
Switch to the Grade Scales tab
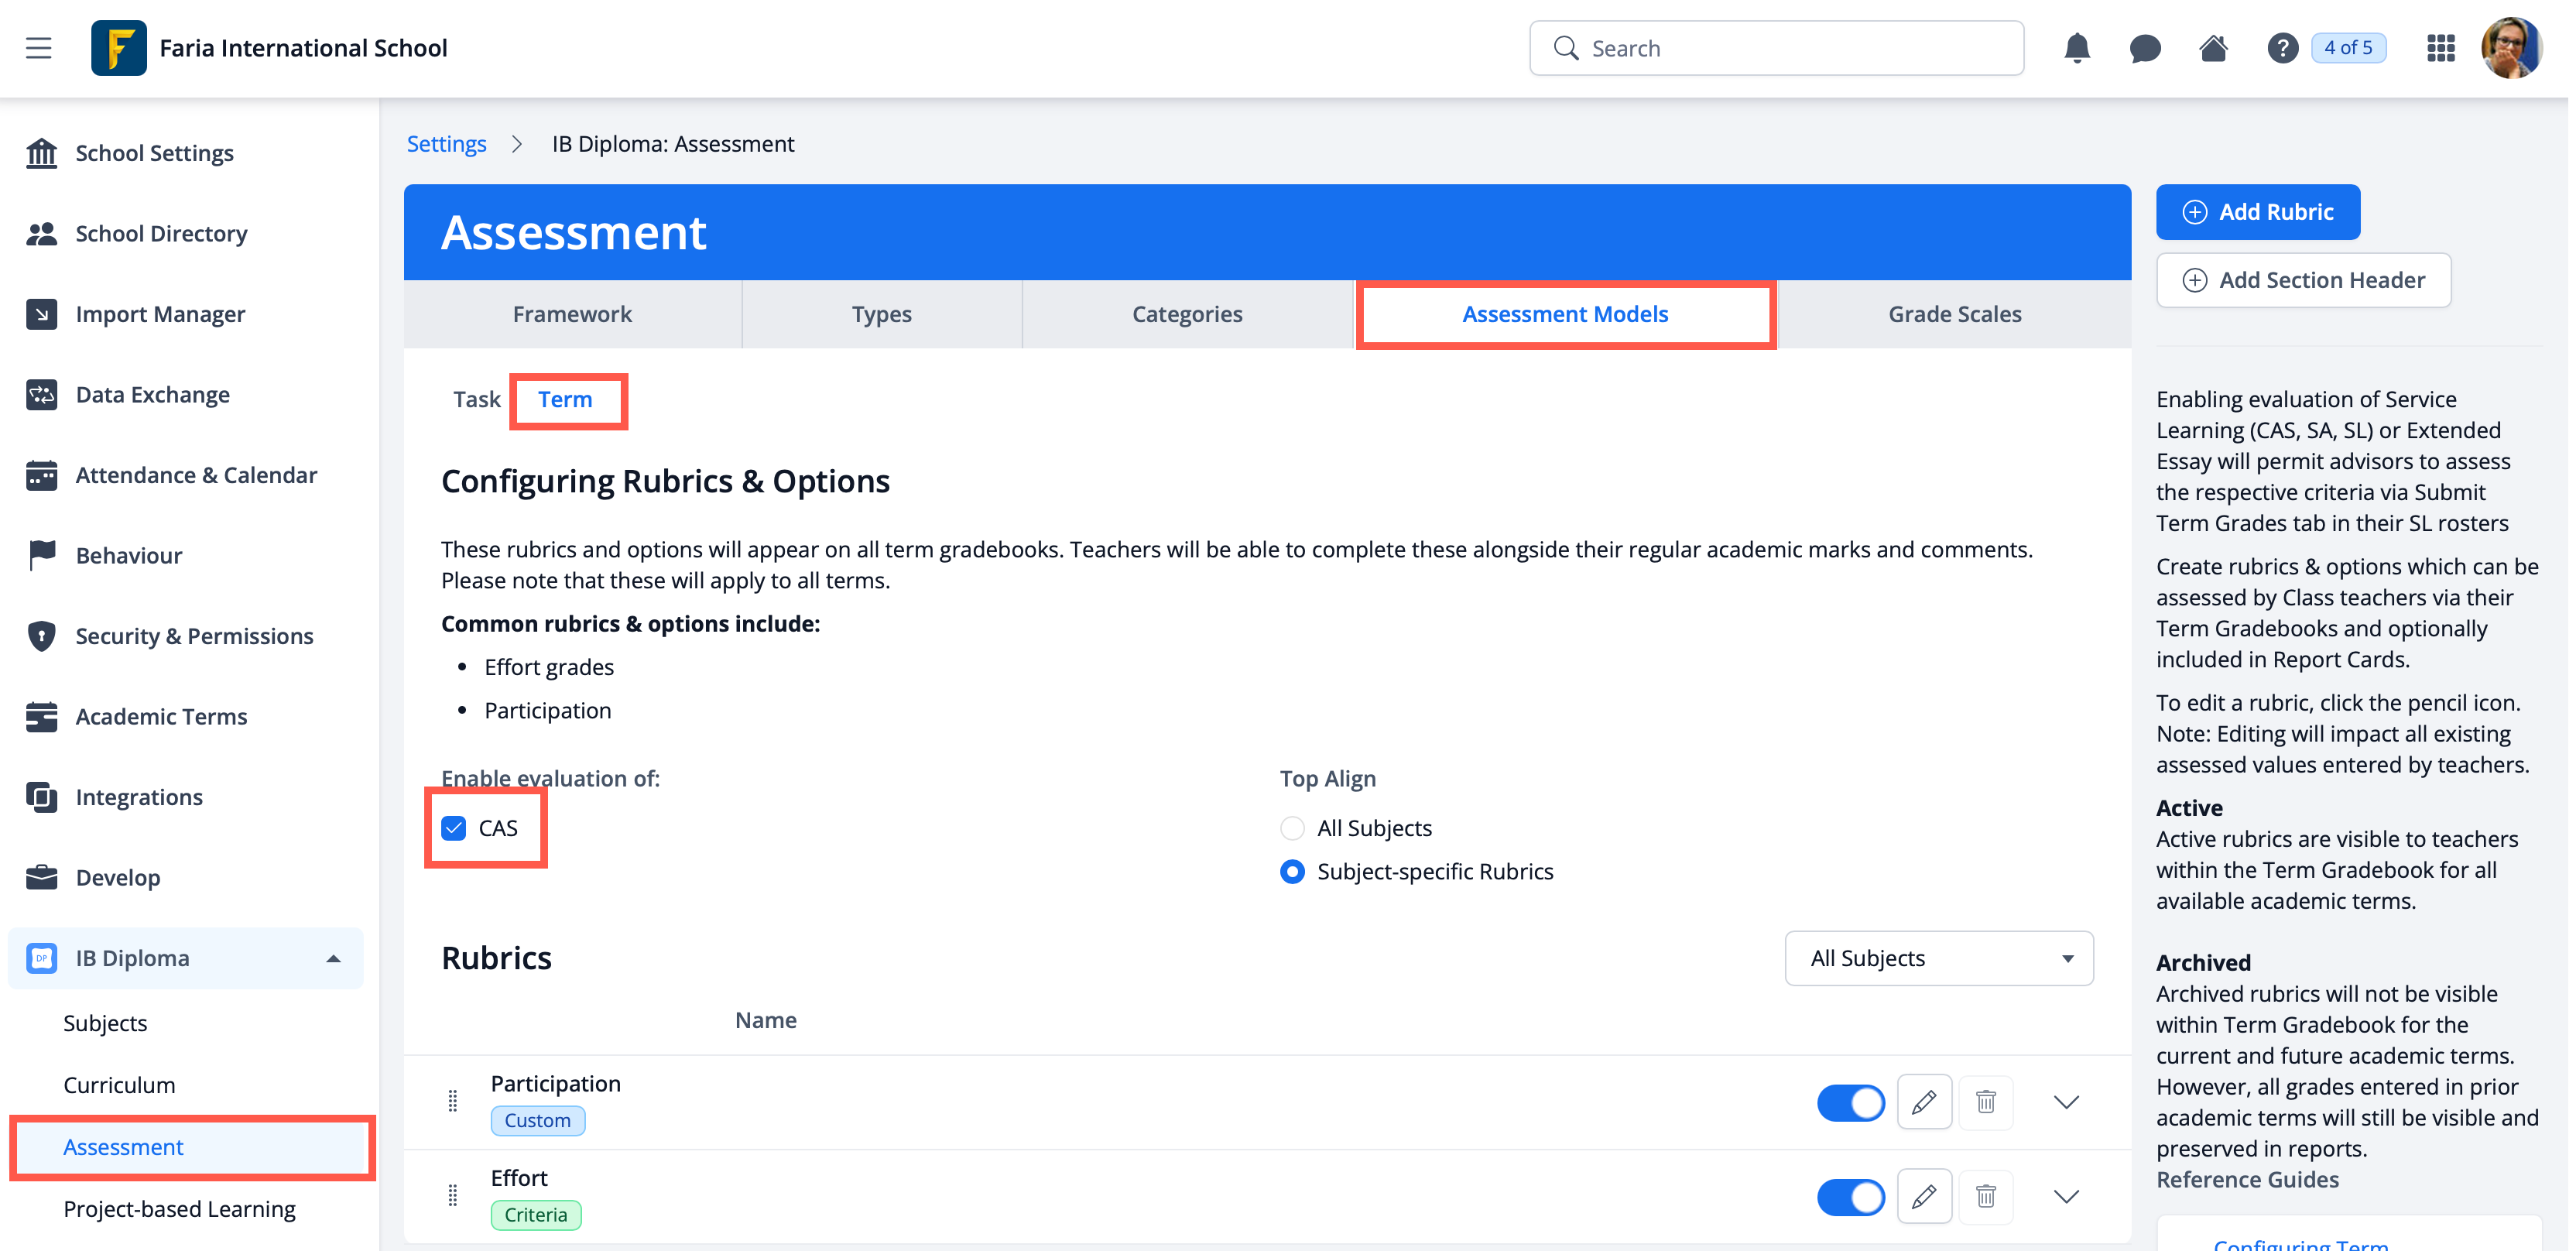[x=1954, y=314]
